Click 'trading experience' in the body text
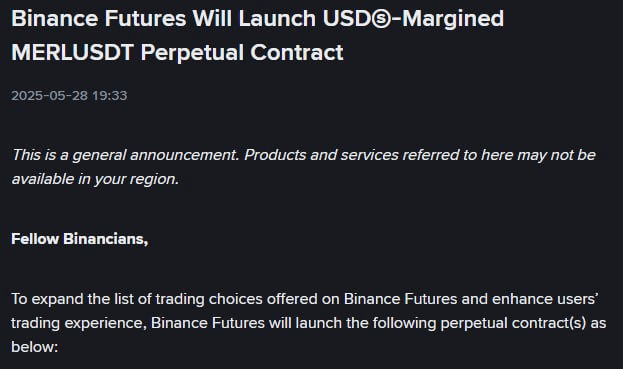The height and width of the screenshot is (369, 623). pyautogui.click(x=77, y=323)
